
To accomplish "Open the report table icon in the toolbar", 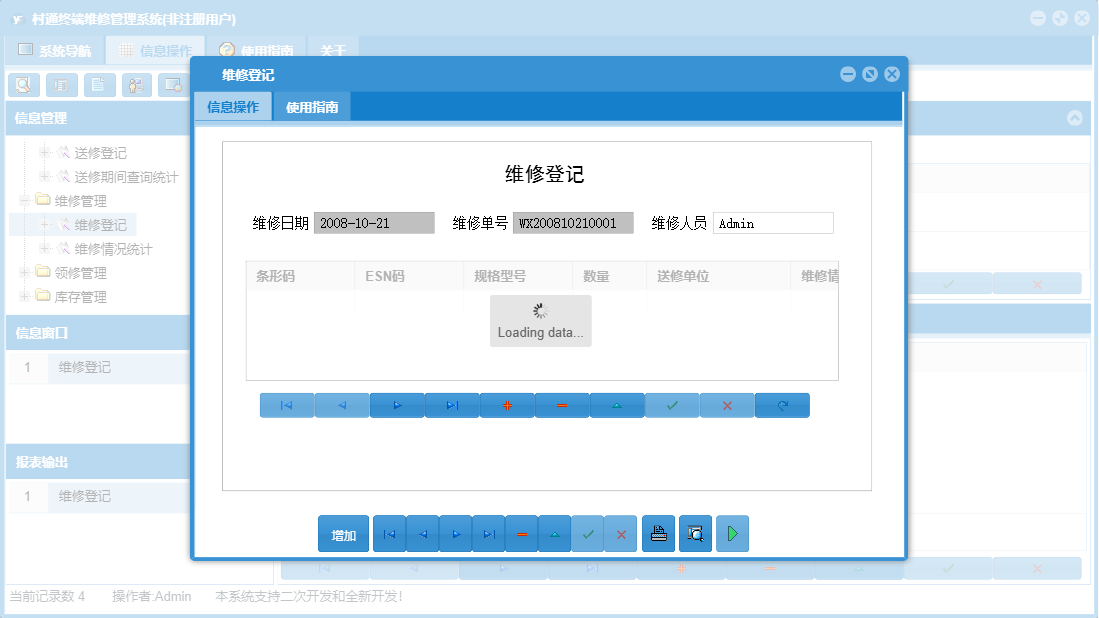I will (60, 85).
